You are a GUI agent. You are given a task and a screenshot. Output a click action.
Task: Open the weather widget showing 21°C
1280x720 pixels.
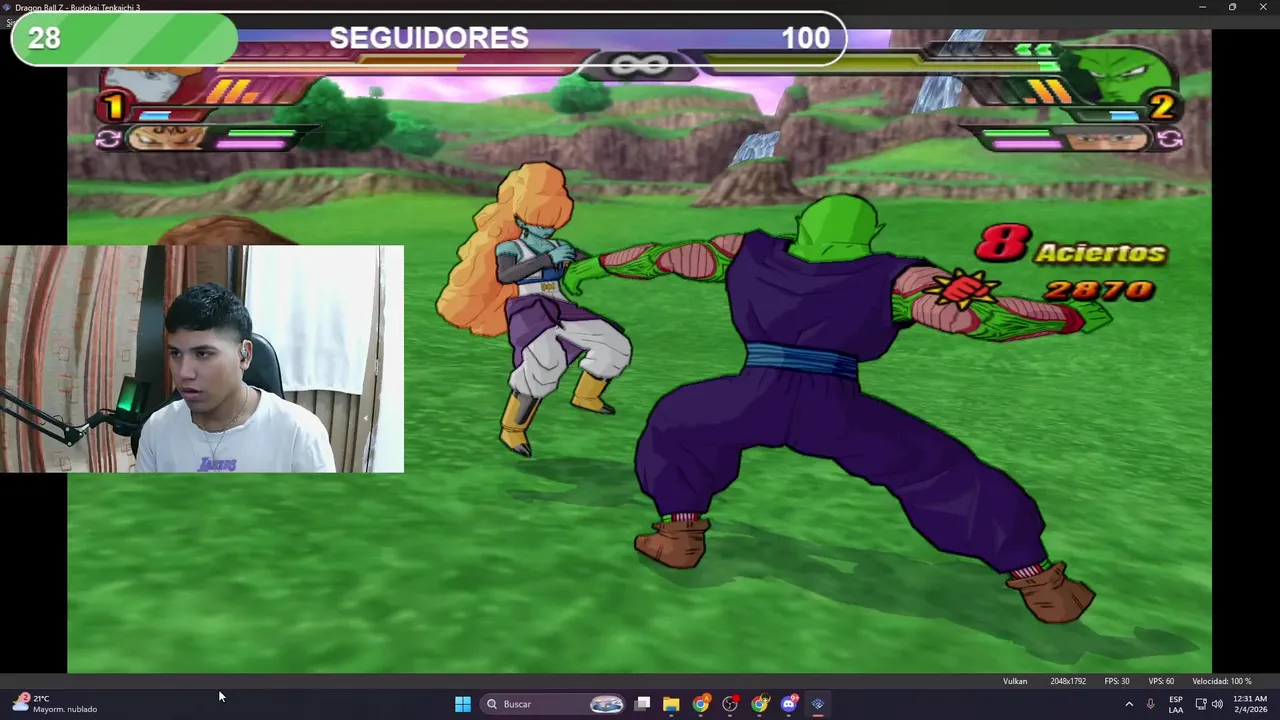tap(55, 704)
